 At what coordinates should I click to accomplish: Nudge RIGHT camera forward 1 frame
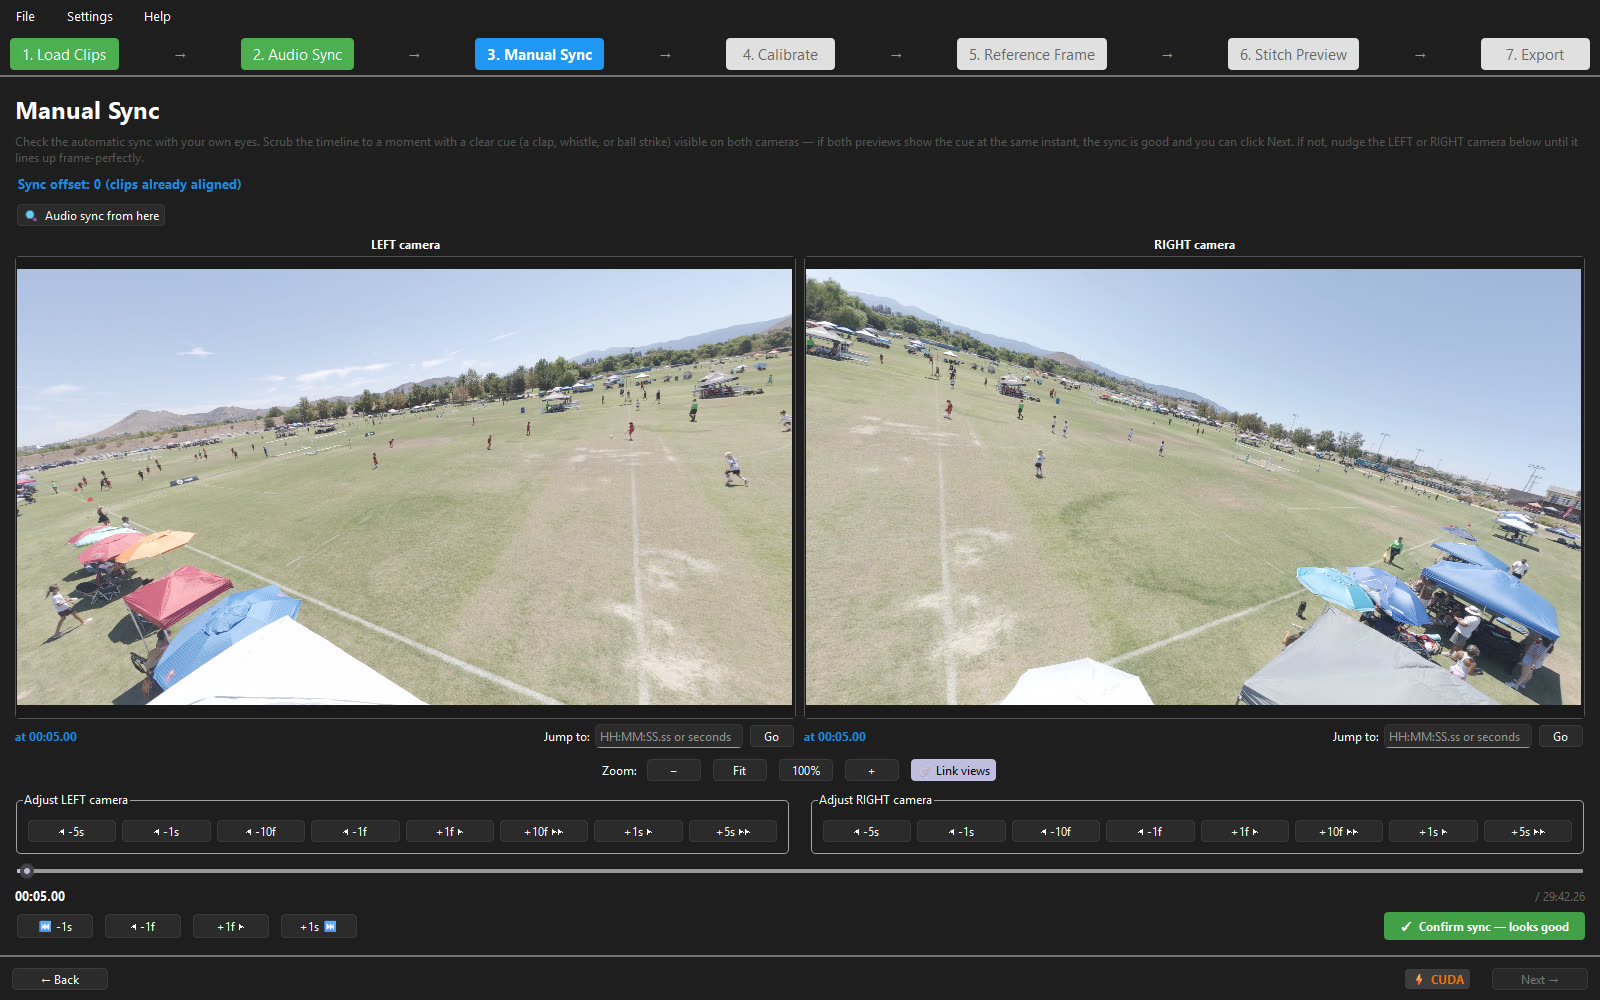[1244, 831]
